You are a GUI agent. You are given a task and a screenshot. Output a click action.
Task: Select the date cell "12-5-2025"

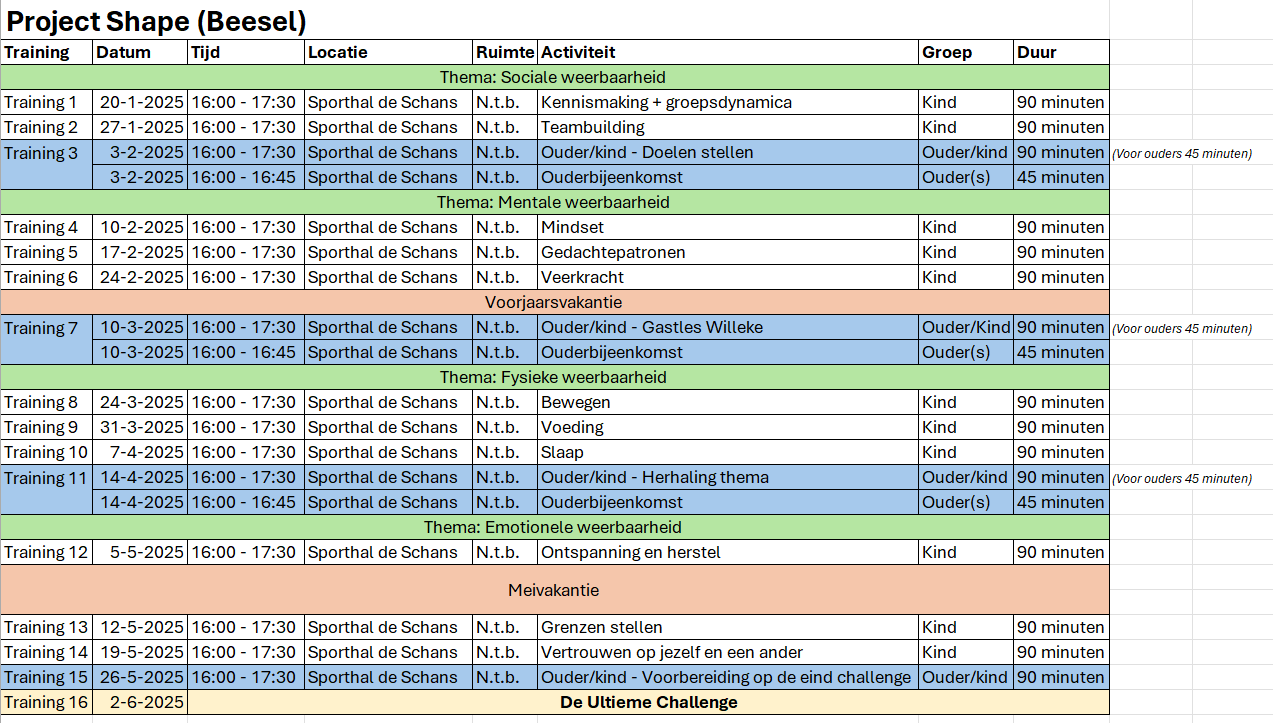(x=140, y=627)
